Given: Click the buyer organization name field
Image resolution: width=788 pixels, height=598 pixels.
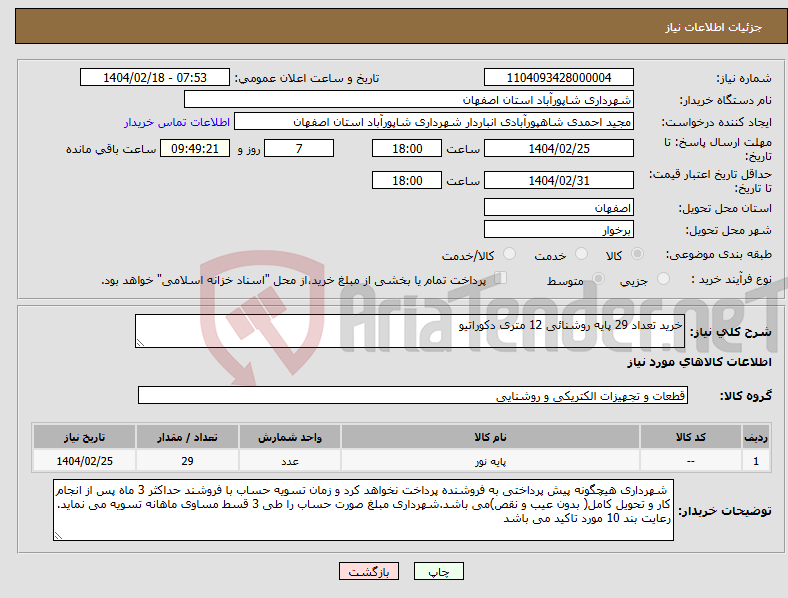Looking at the screenshot, I should click(409, 99).
